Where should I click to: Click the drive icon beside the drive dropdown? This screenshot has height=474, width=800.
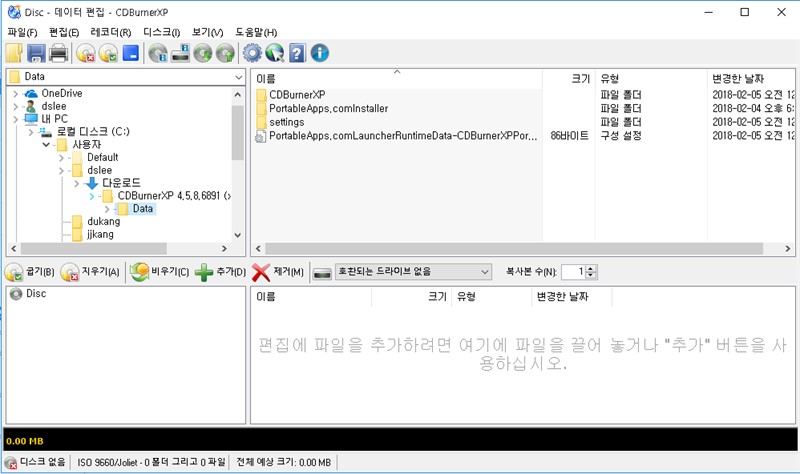[x=322, y=272]
